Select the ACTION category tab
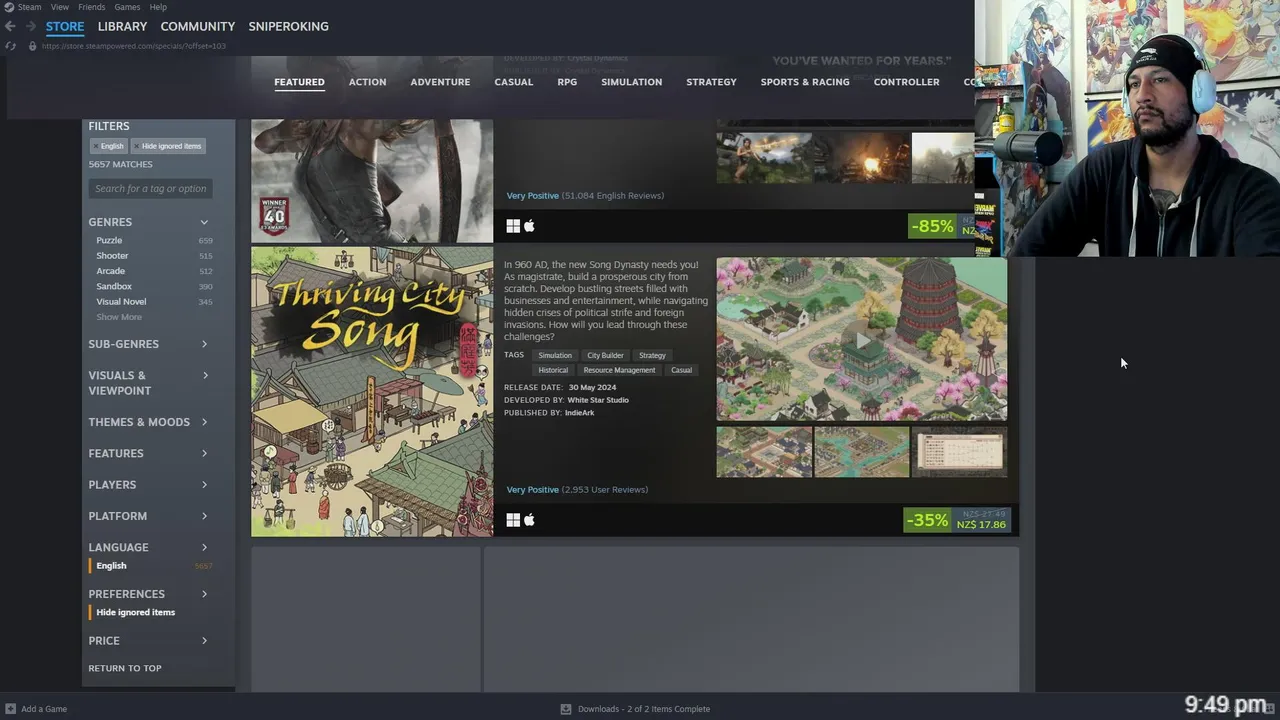1280x720 pixels. (x=367, y=82)
